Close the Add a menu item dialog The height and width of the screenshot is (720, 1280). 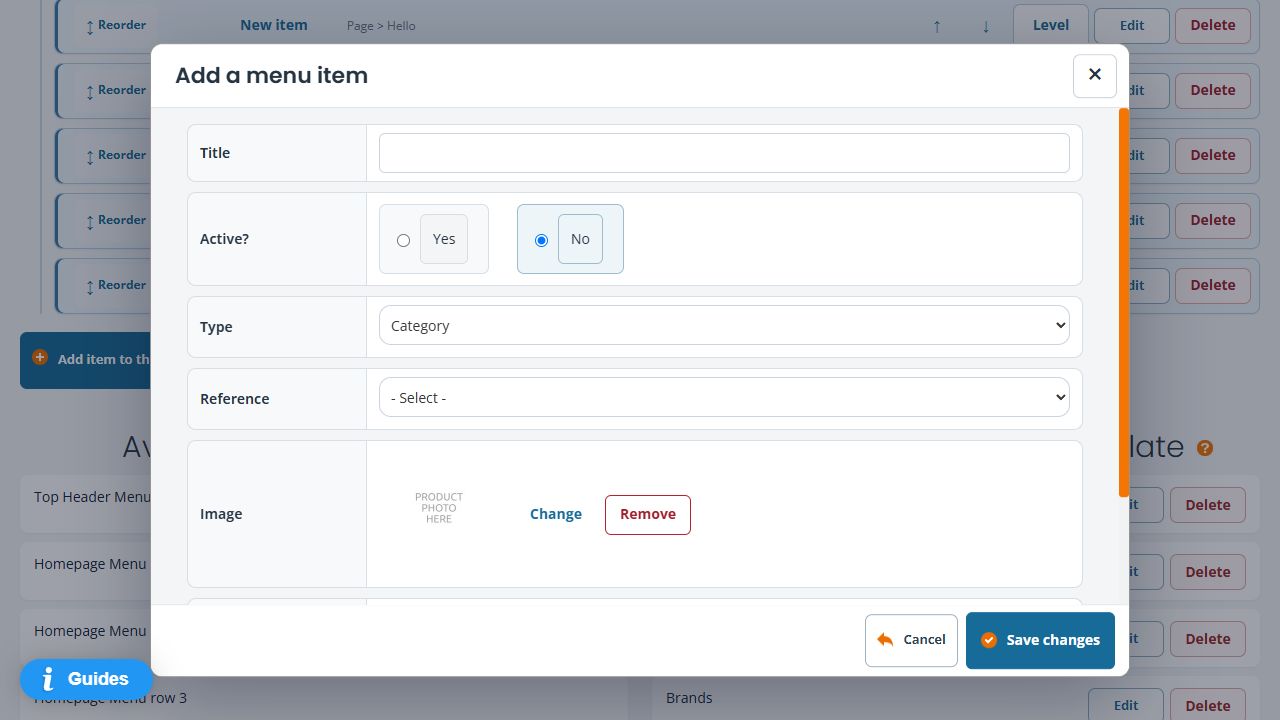pos(1095,75)
